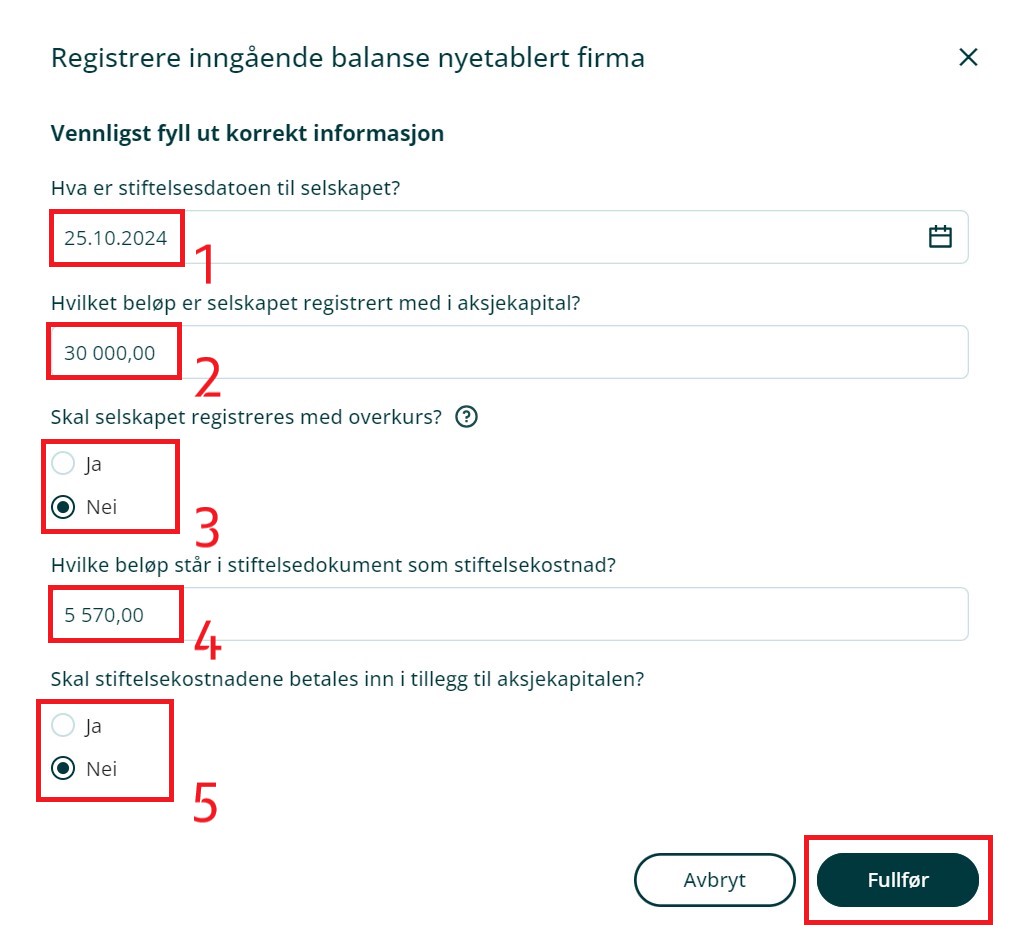The image size is (1027, 946).
Task: Choose 'Nei' for paying stiftelsekostnadene in addition
Action: (63, 769)
